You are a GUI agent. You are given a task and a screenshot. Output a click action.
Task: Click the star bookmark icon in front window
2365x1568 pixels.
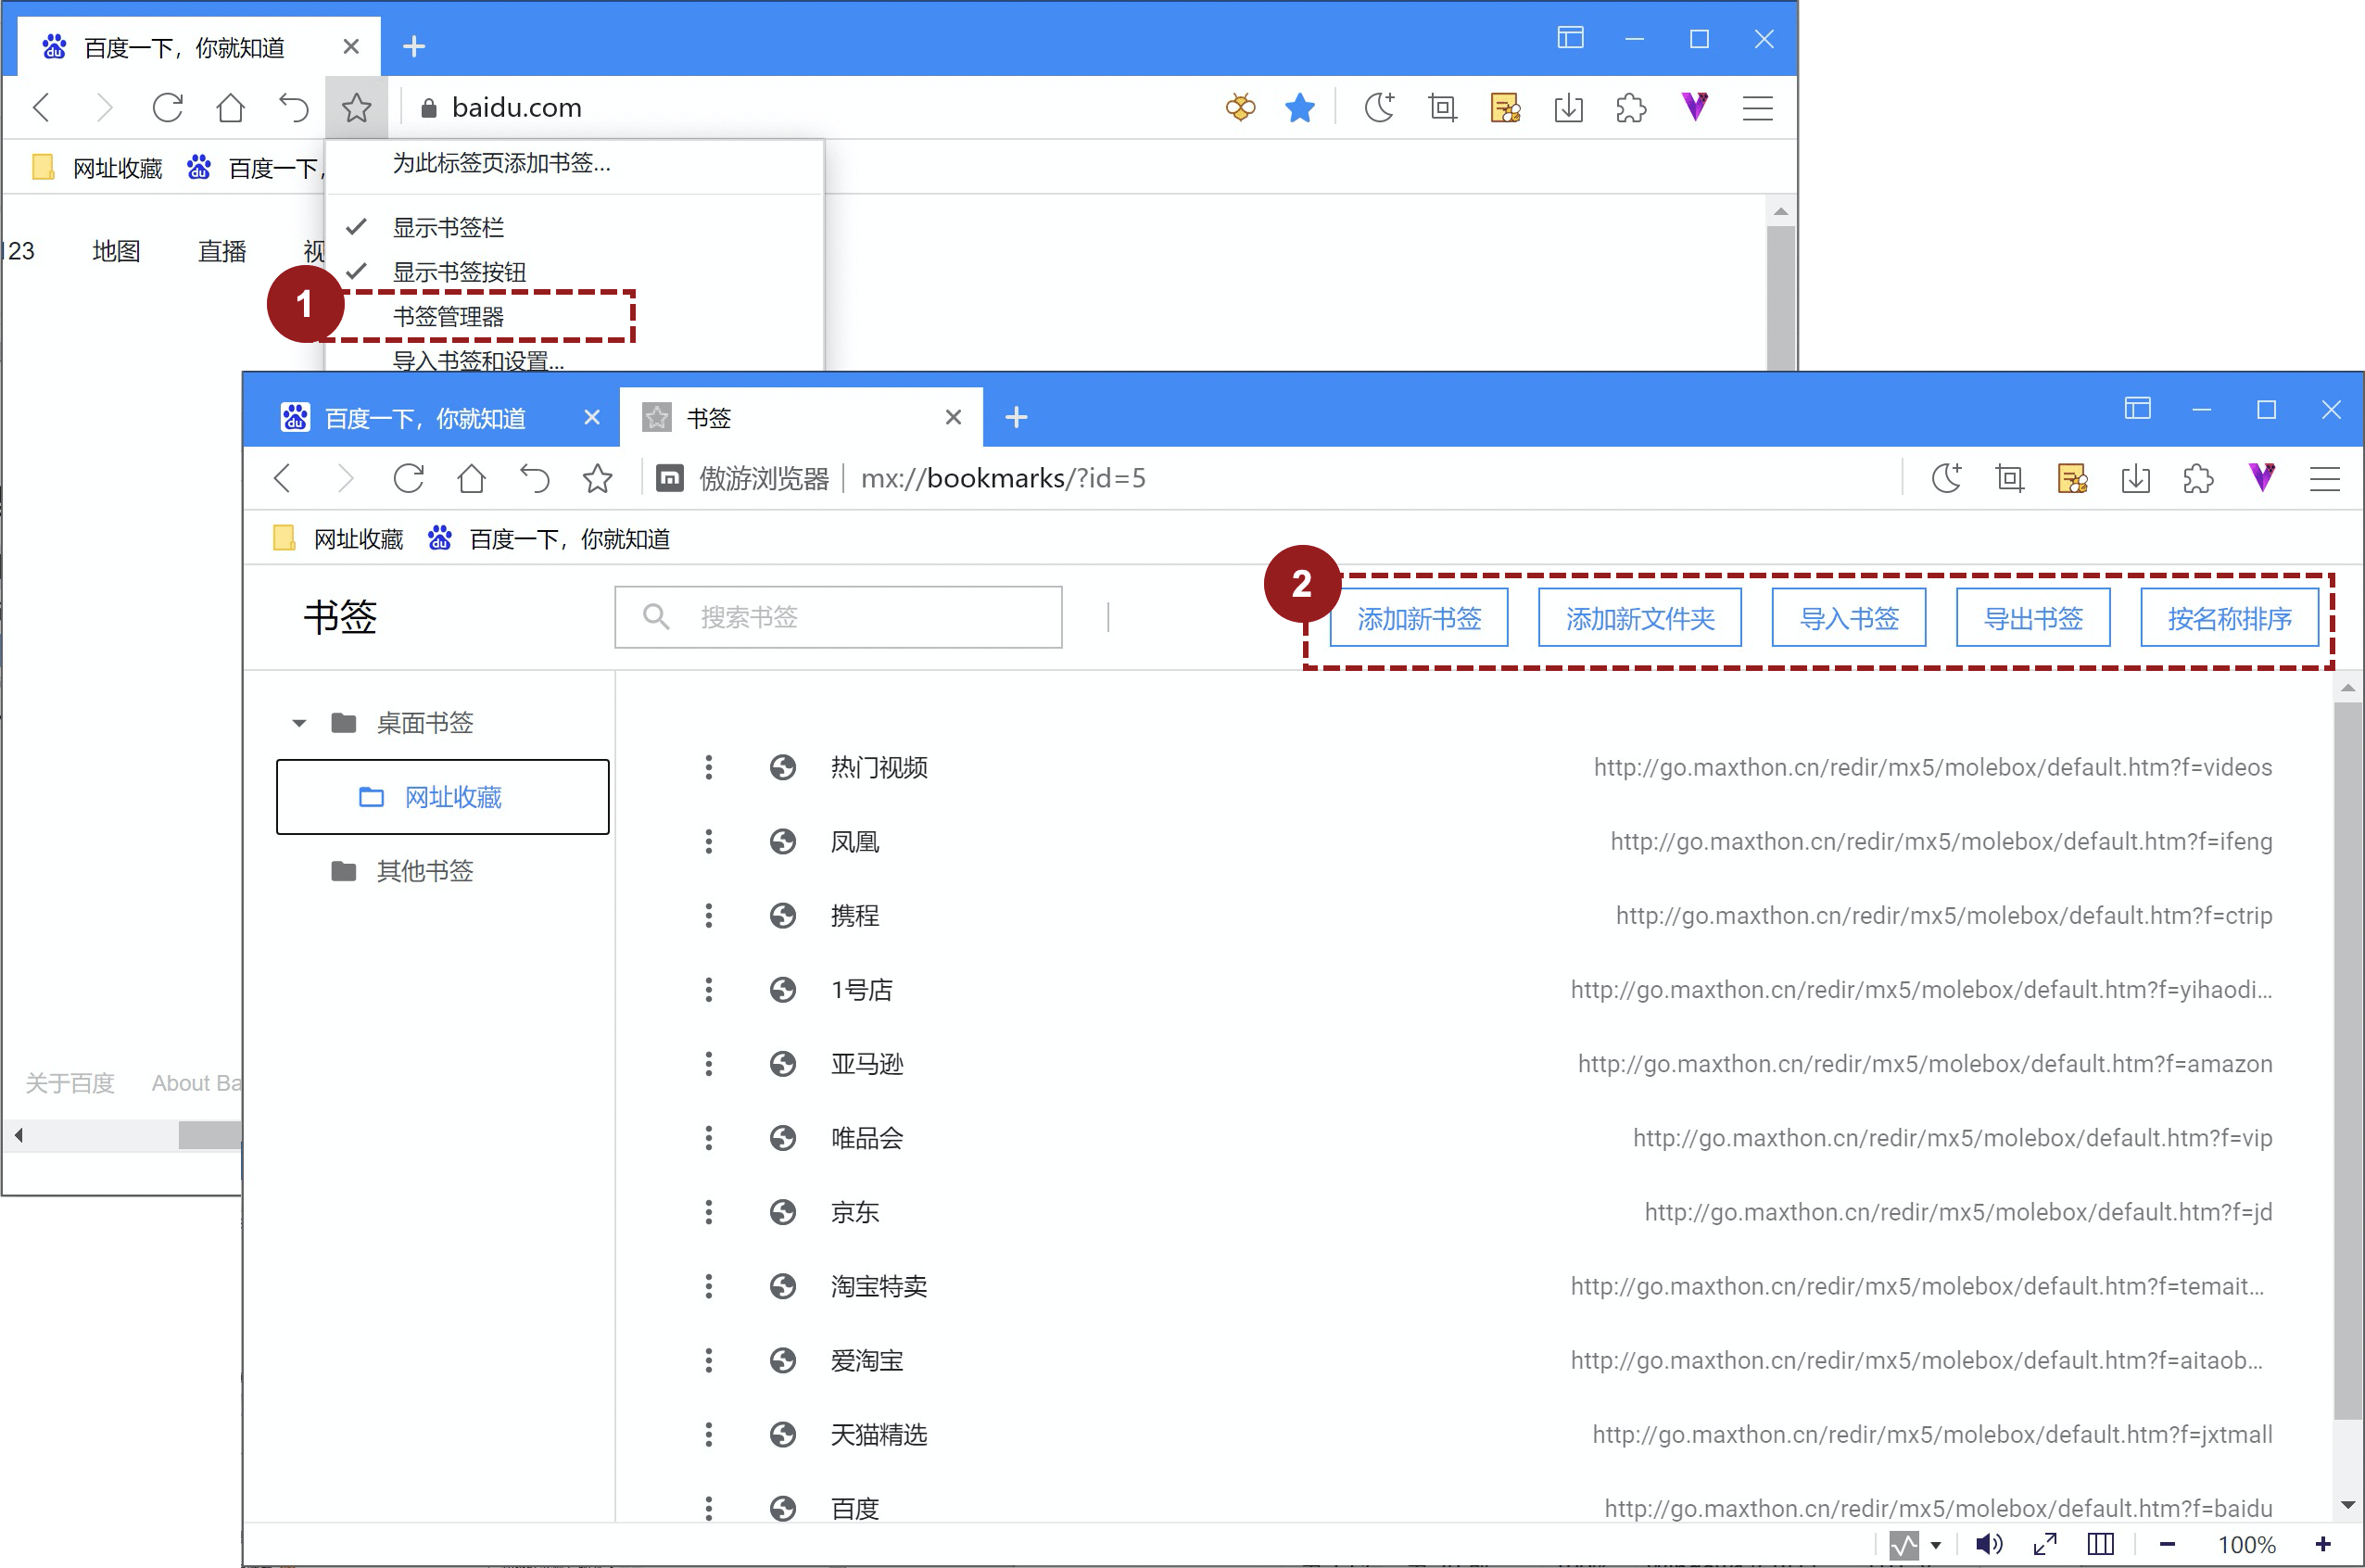(x=597, y=478)
